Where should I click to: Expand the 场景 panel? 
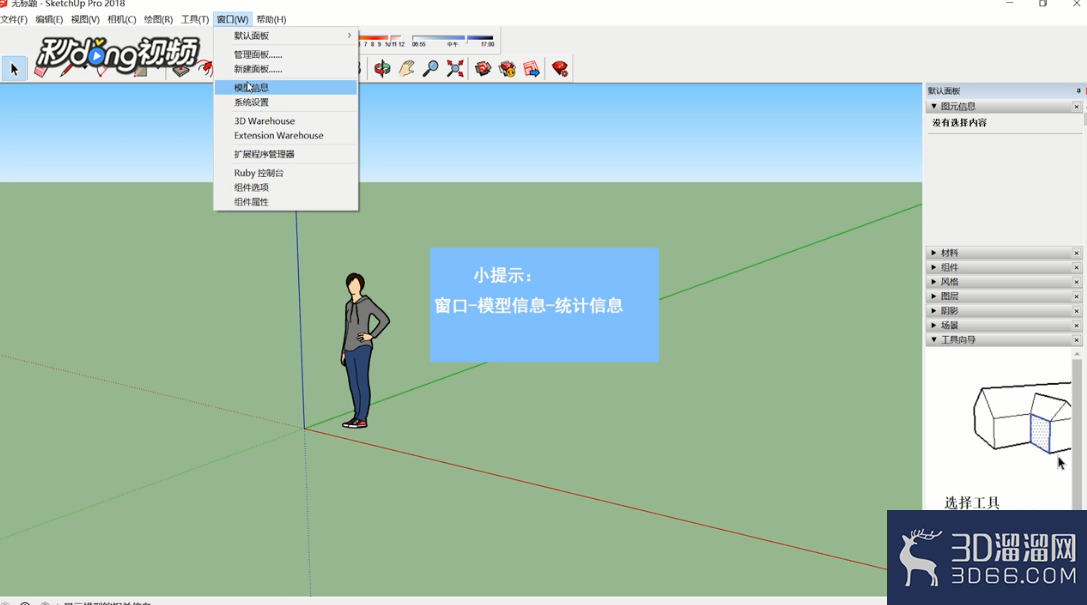[934, 326]
